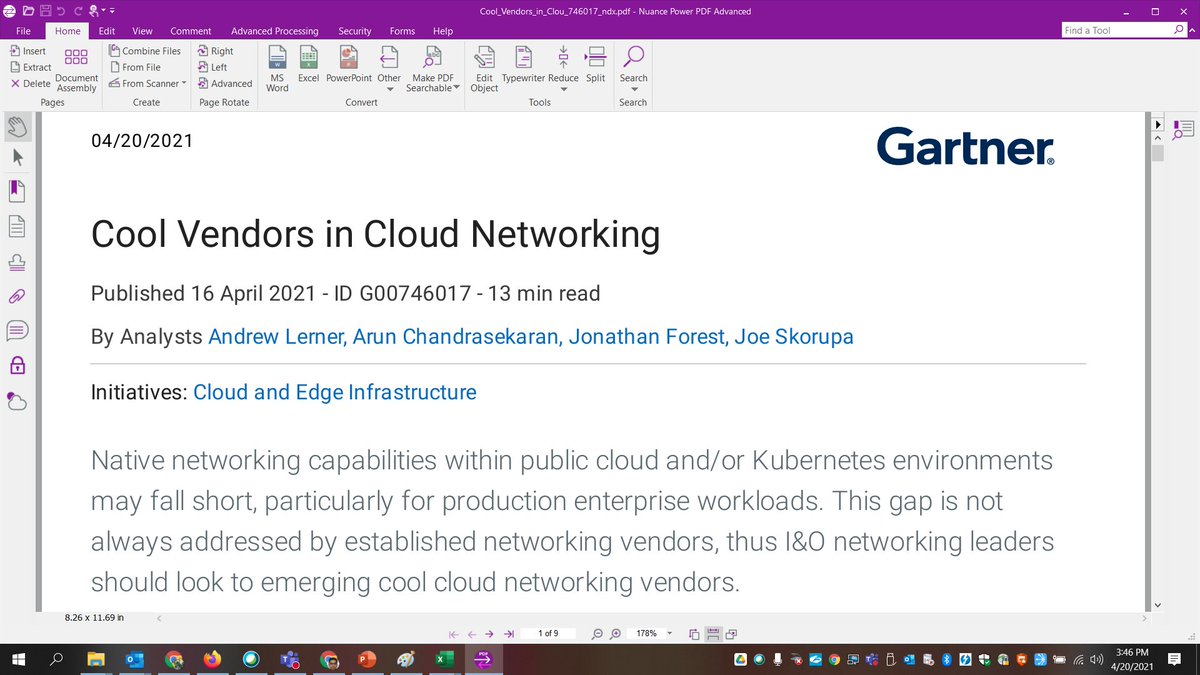Open the 178% zoom level dropdown

click(x=669, y=634)
